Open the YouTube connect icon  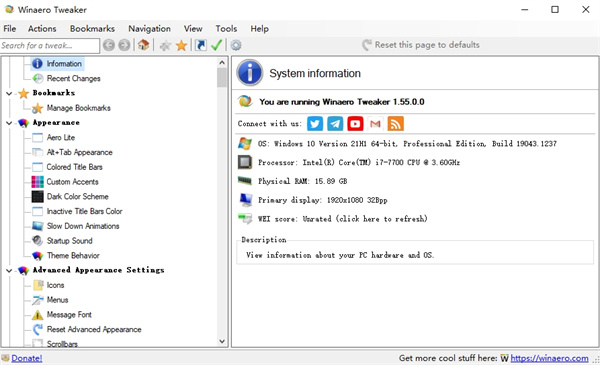point(355,124)
